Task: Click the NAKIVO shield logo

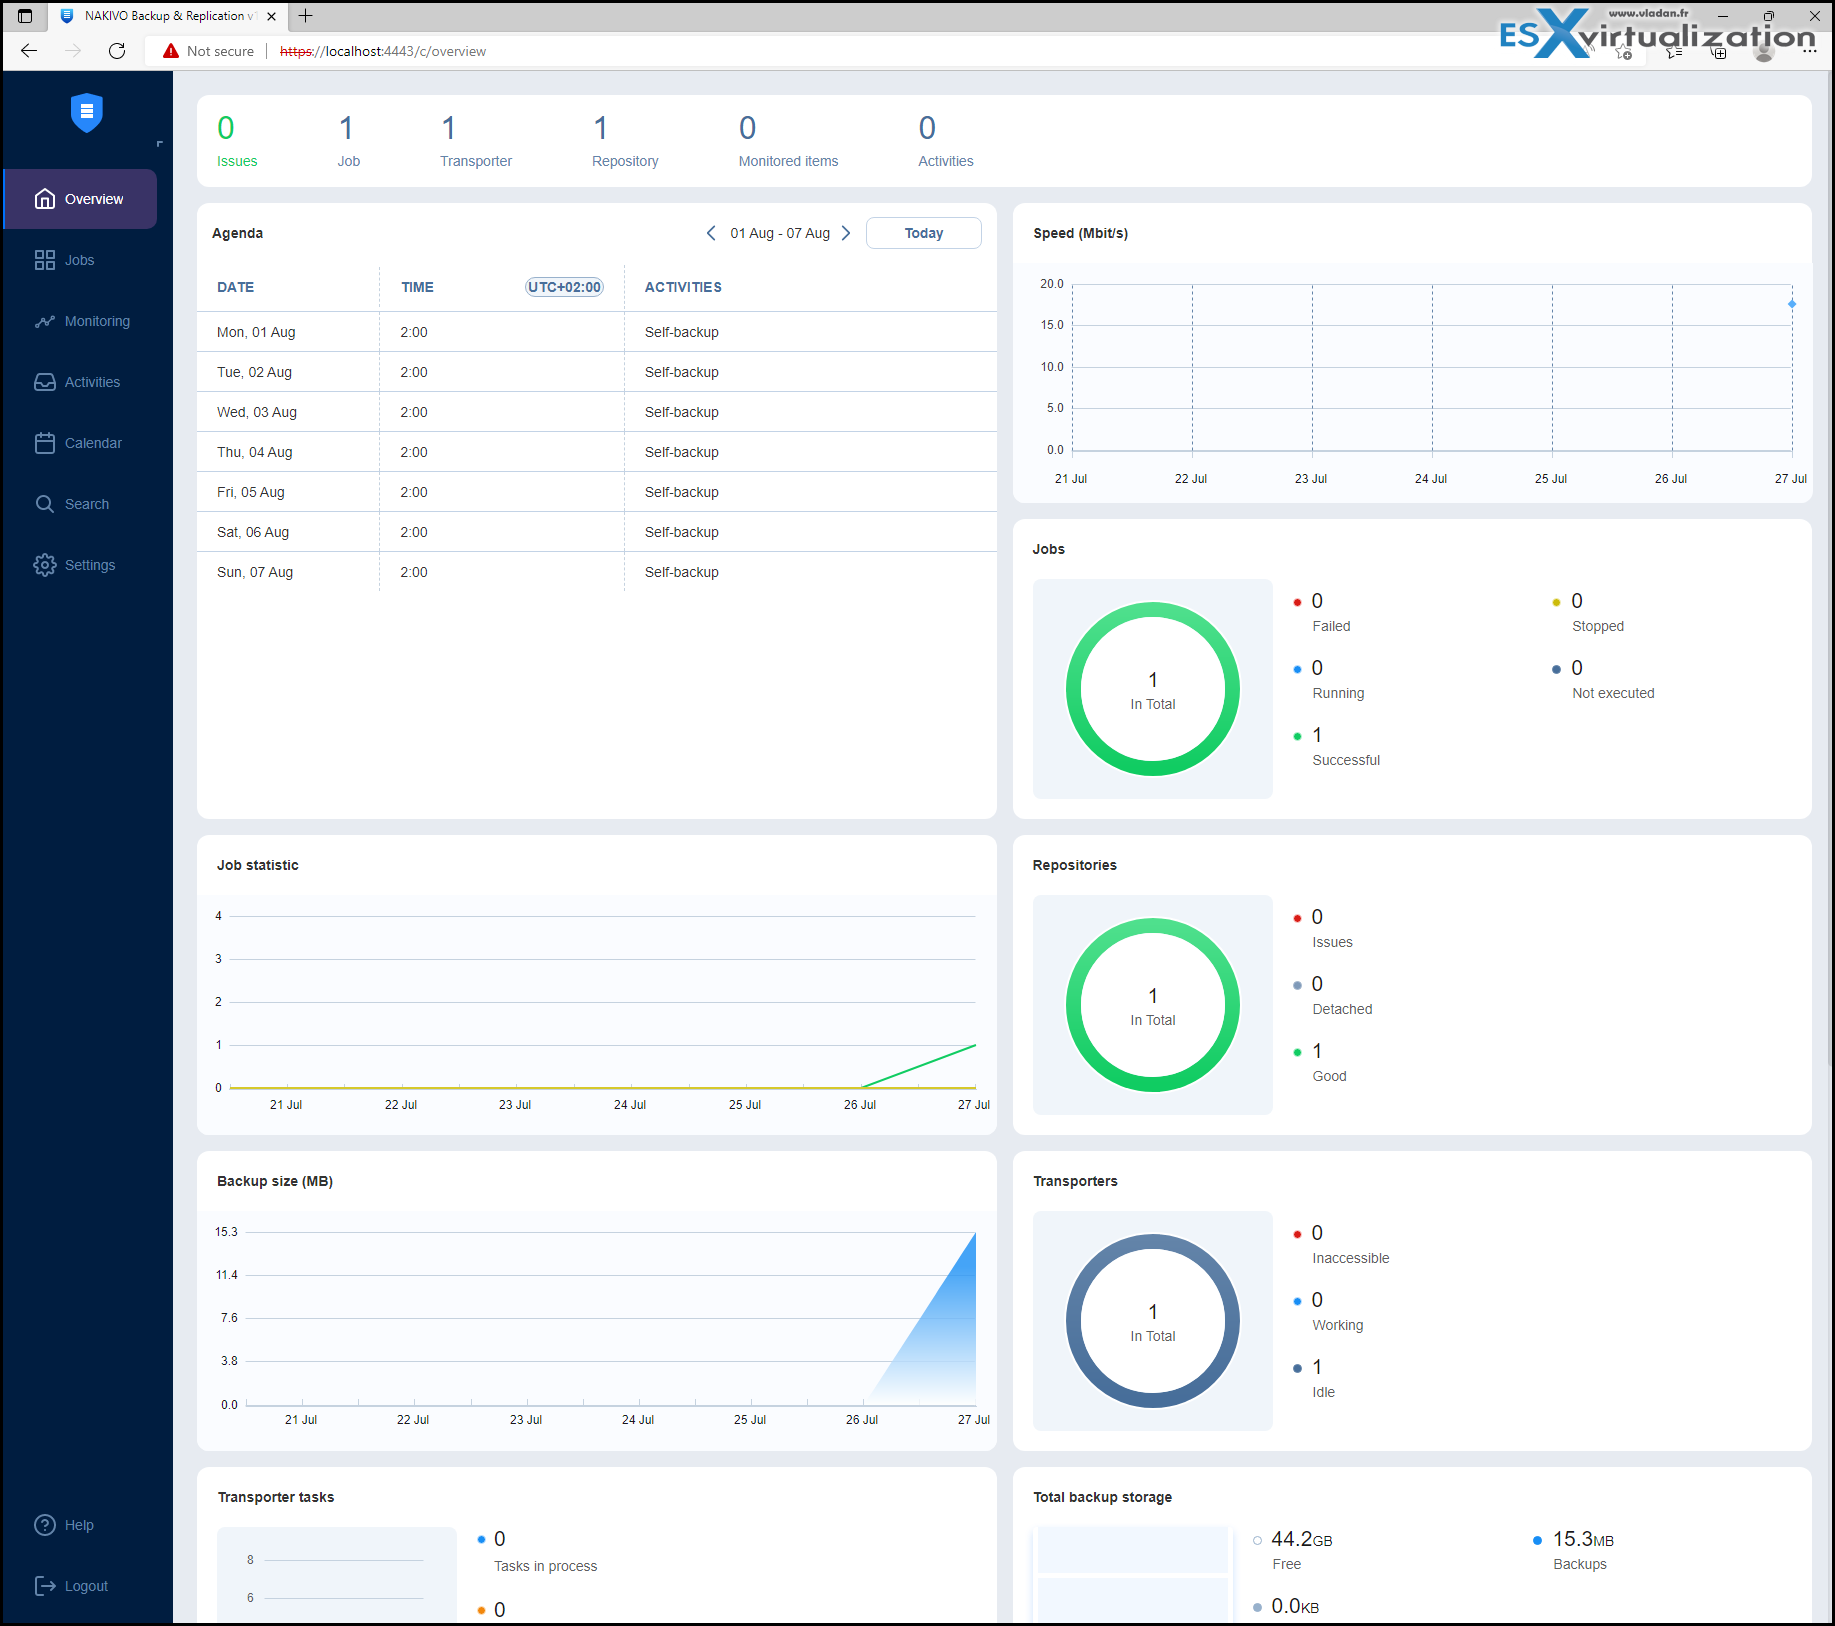Action: [x=87, y=113]
